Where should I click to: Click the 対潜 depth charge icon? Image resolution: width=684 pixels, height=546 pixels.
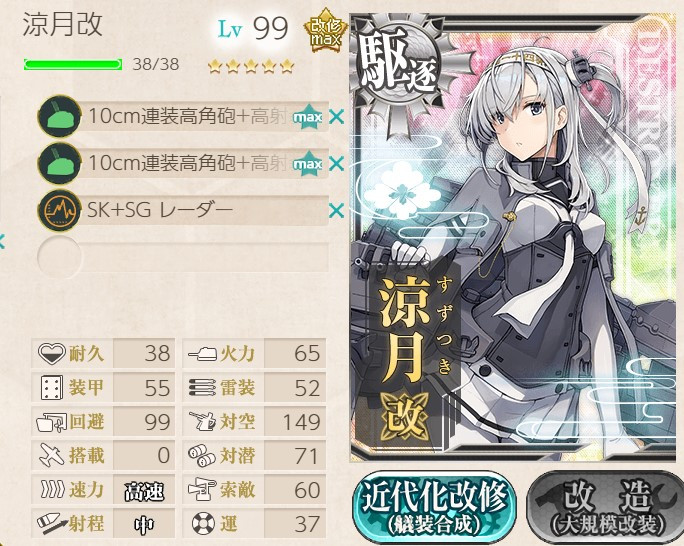202,455
